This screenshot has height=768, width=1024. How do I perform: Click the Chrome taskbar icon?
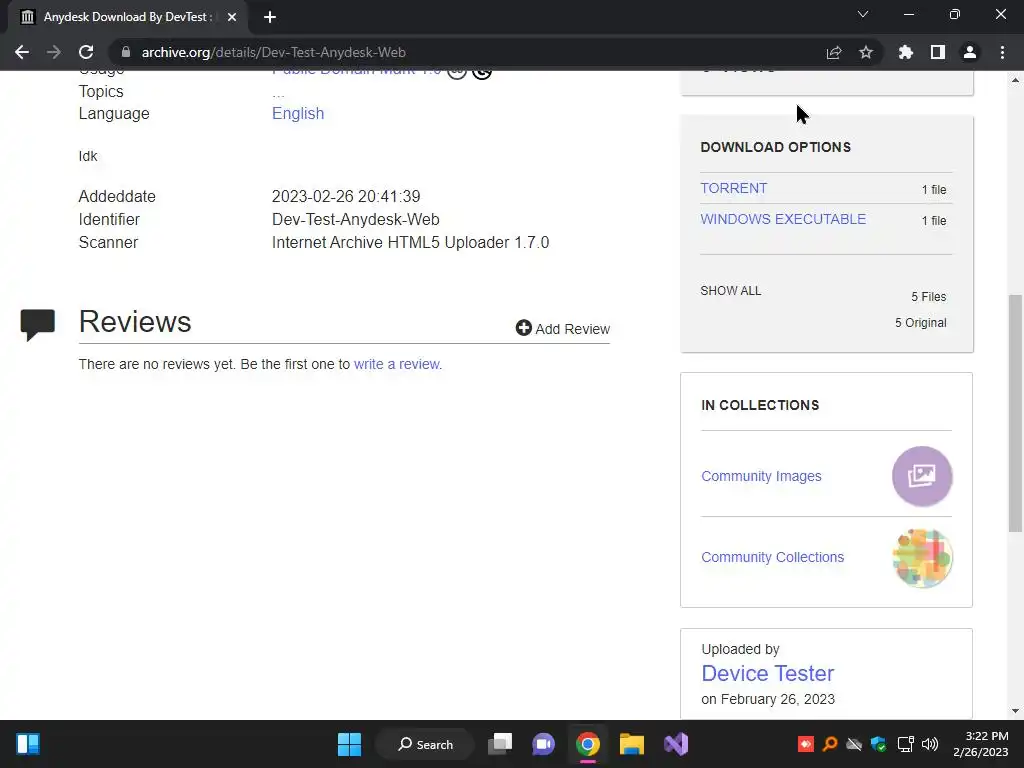point(588,744)
